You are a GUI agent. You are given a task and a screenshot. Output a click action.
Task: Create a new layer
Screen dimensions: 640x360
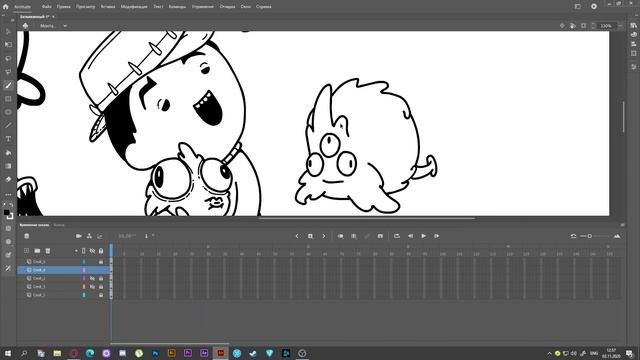(x=27, y=251)
